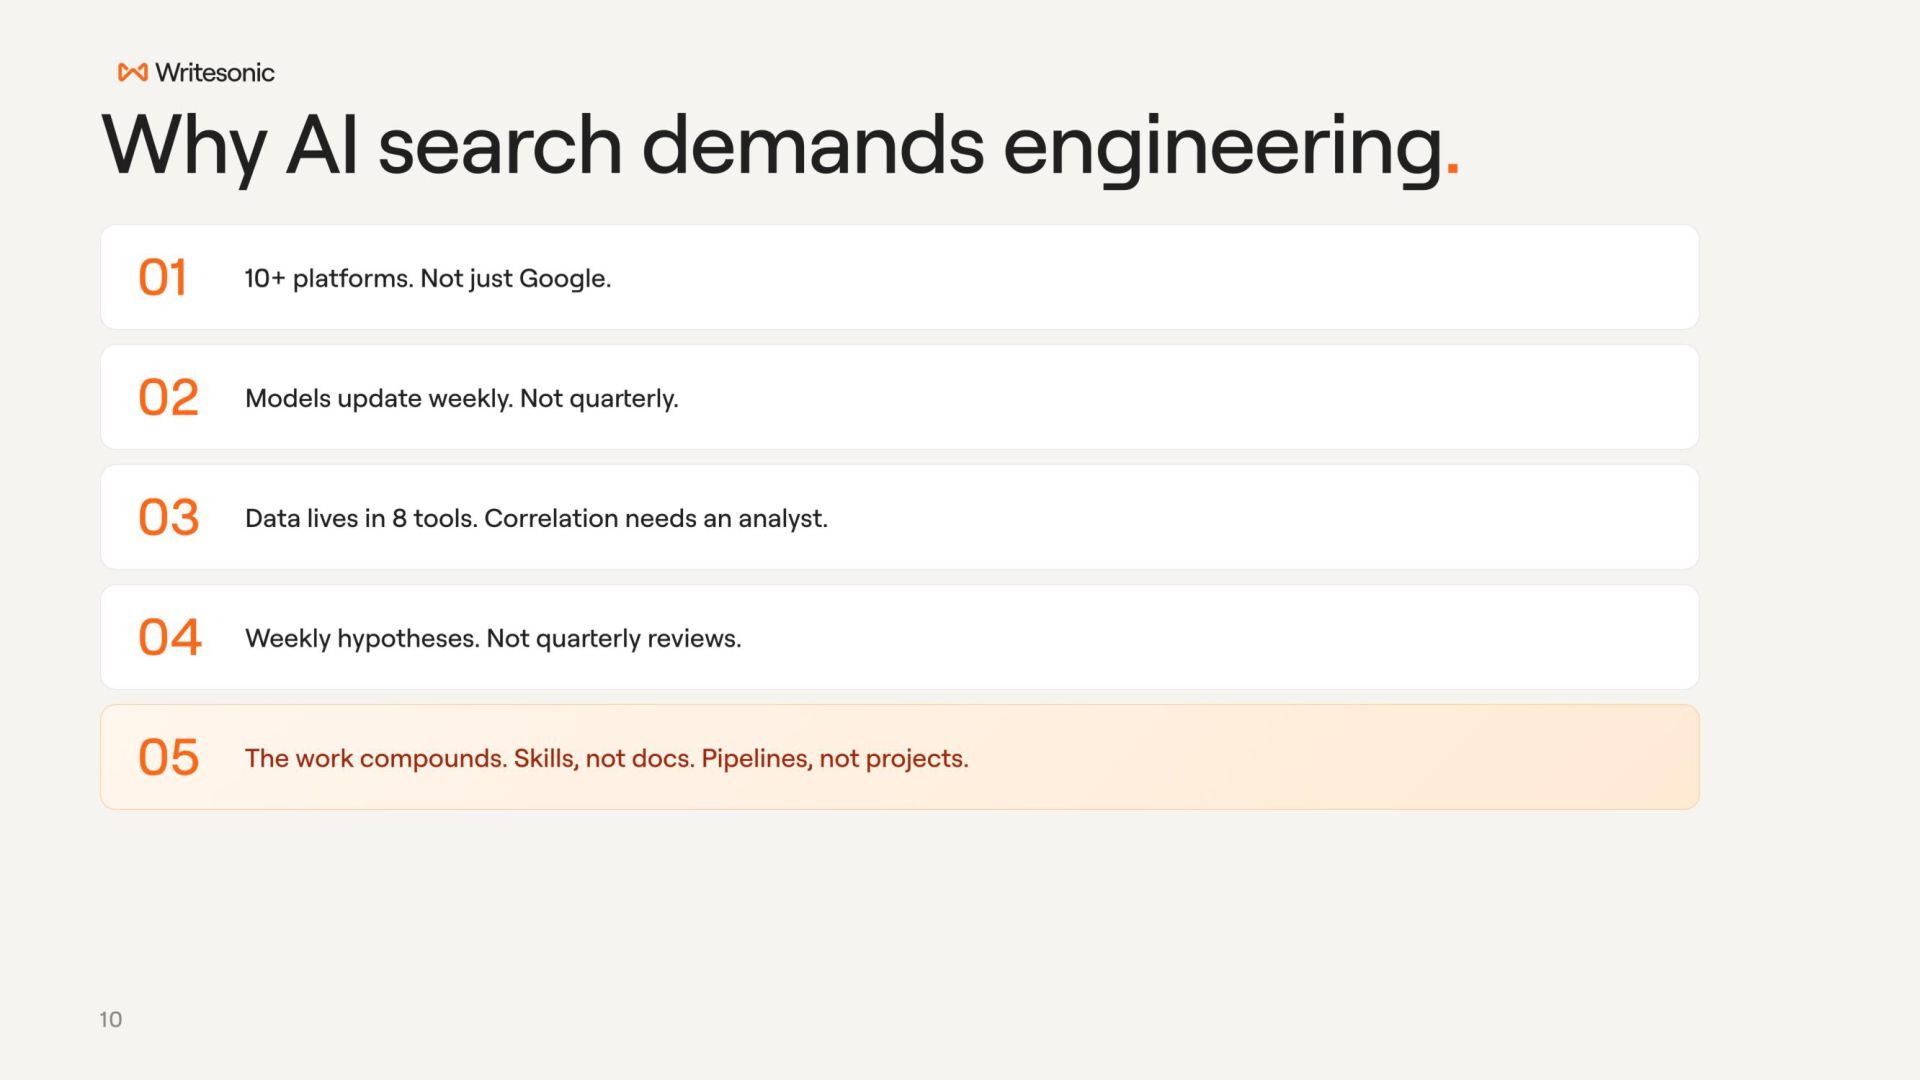Click the first white card's empty area
This screenshot has height=1080, width=1920.
coord(1150,278)
